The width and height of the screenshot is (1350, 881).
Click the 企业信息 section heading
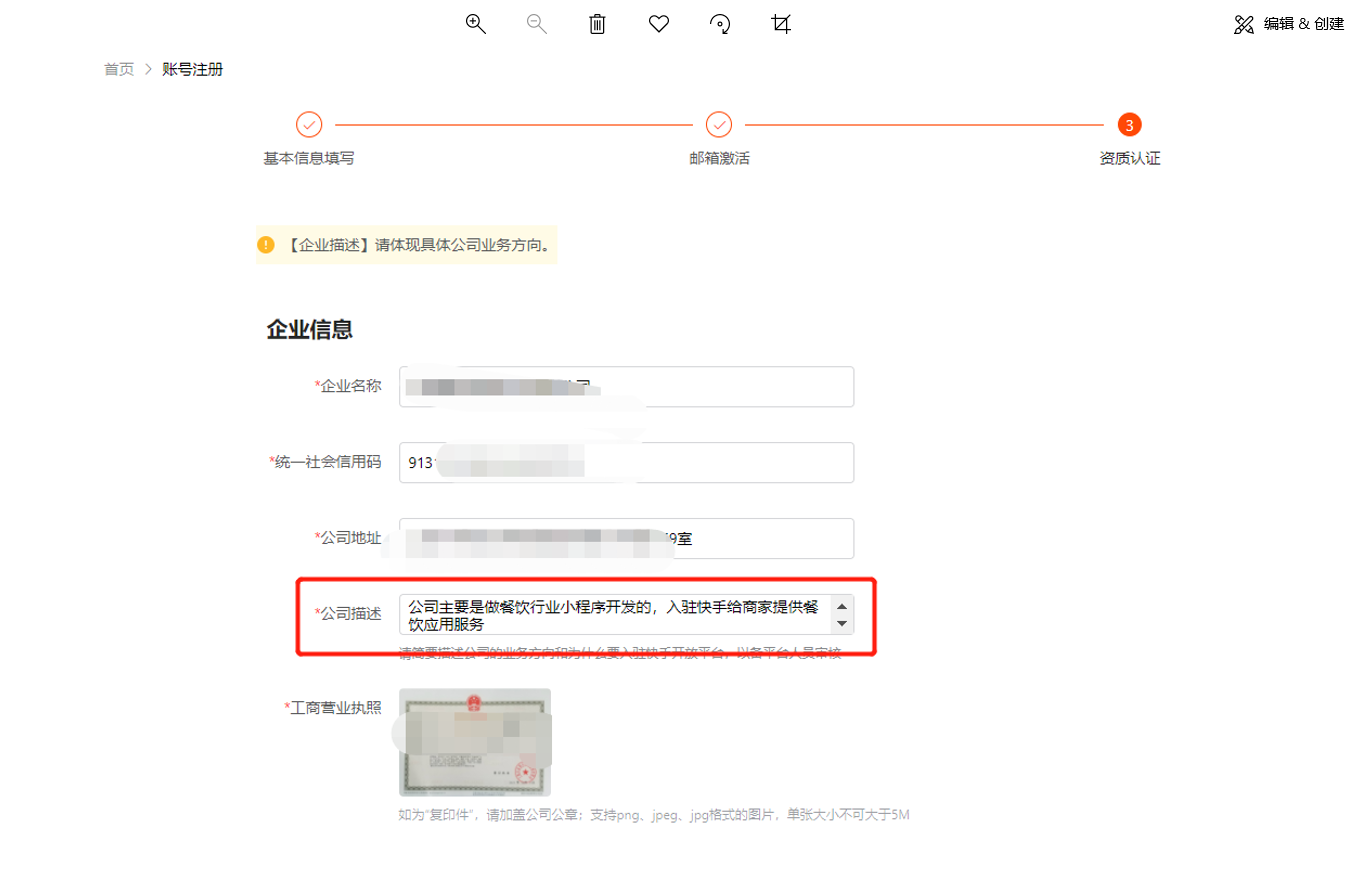click(x=309, y=330)
